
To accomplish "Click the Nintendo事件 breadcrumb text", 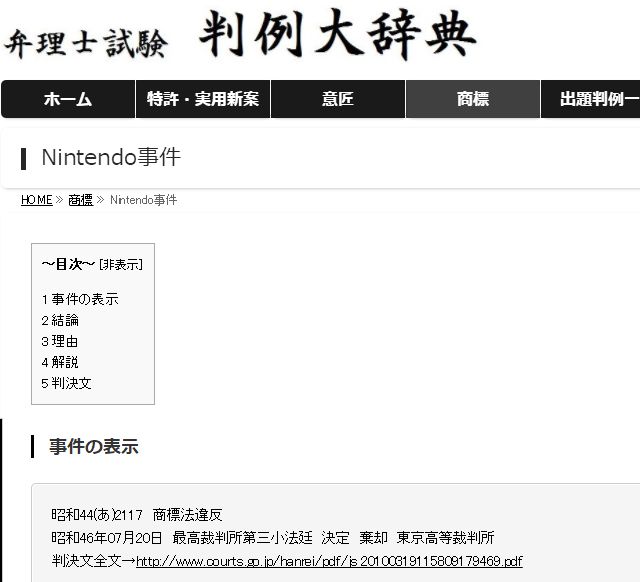I will click(x=144, y=200).
